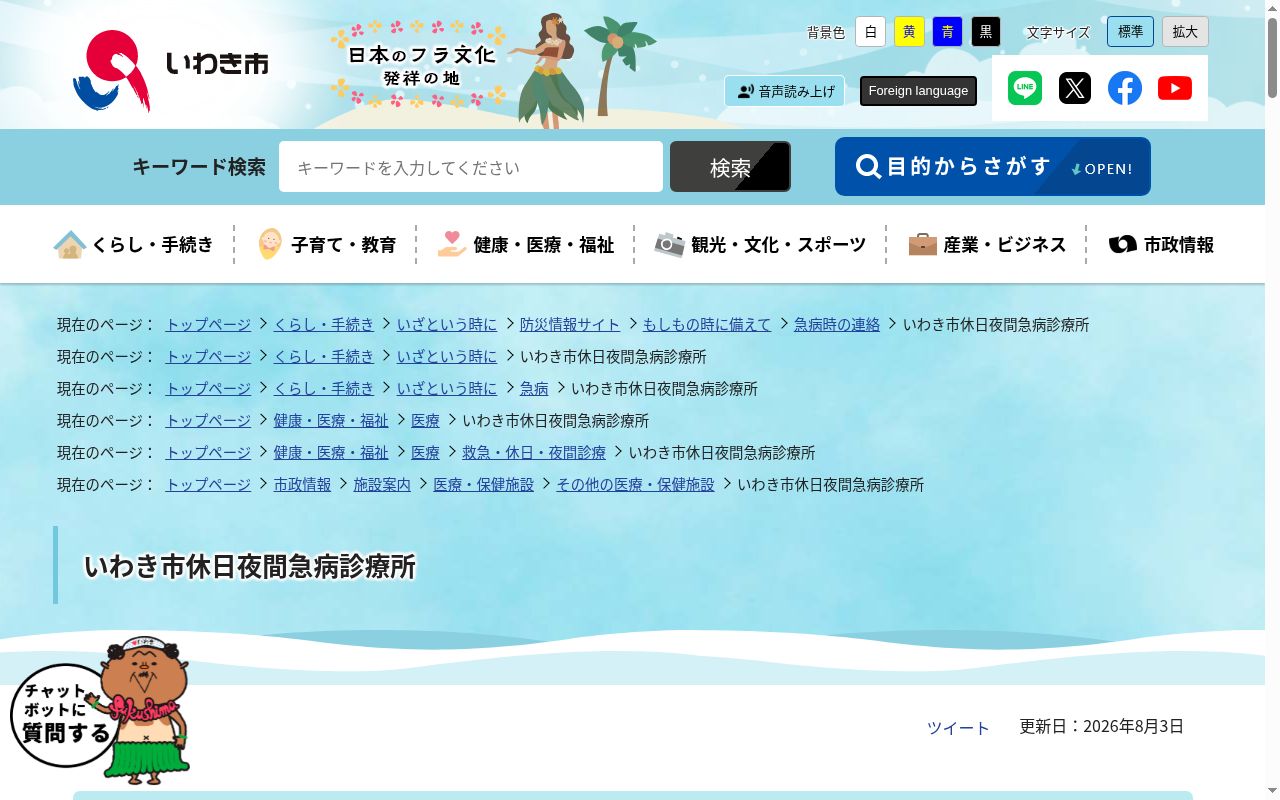
Task: Click the ツイート link
Action: tap(958, 728)
